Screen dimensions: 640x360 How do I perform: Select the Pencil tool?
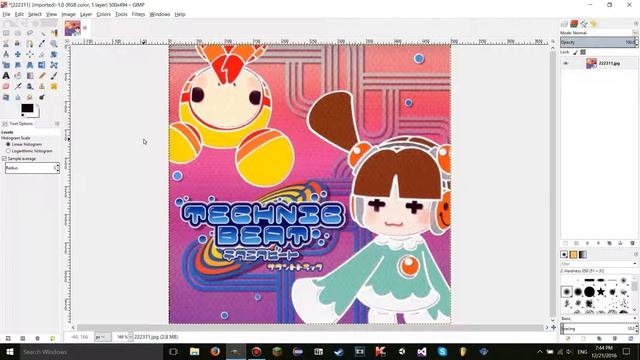pos(42,76)
